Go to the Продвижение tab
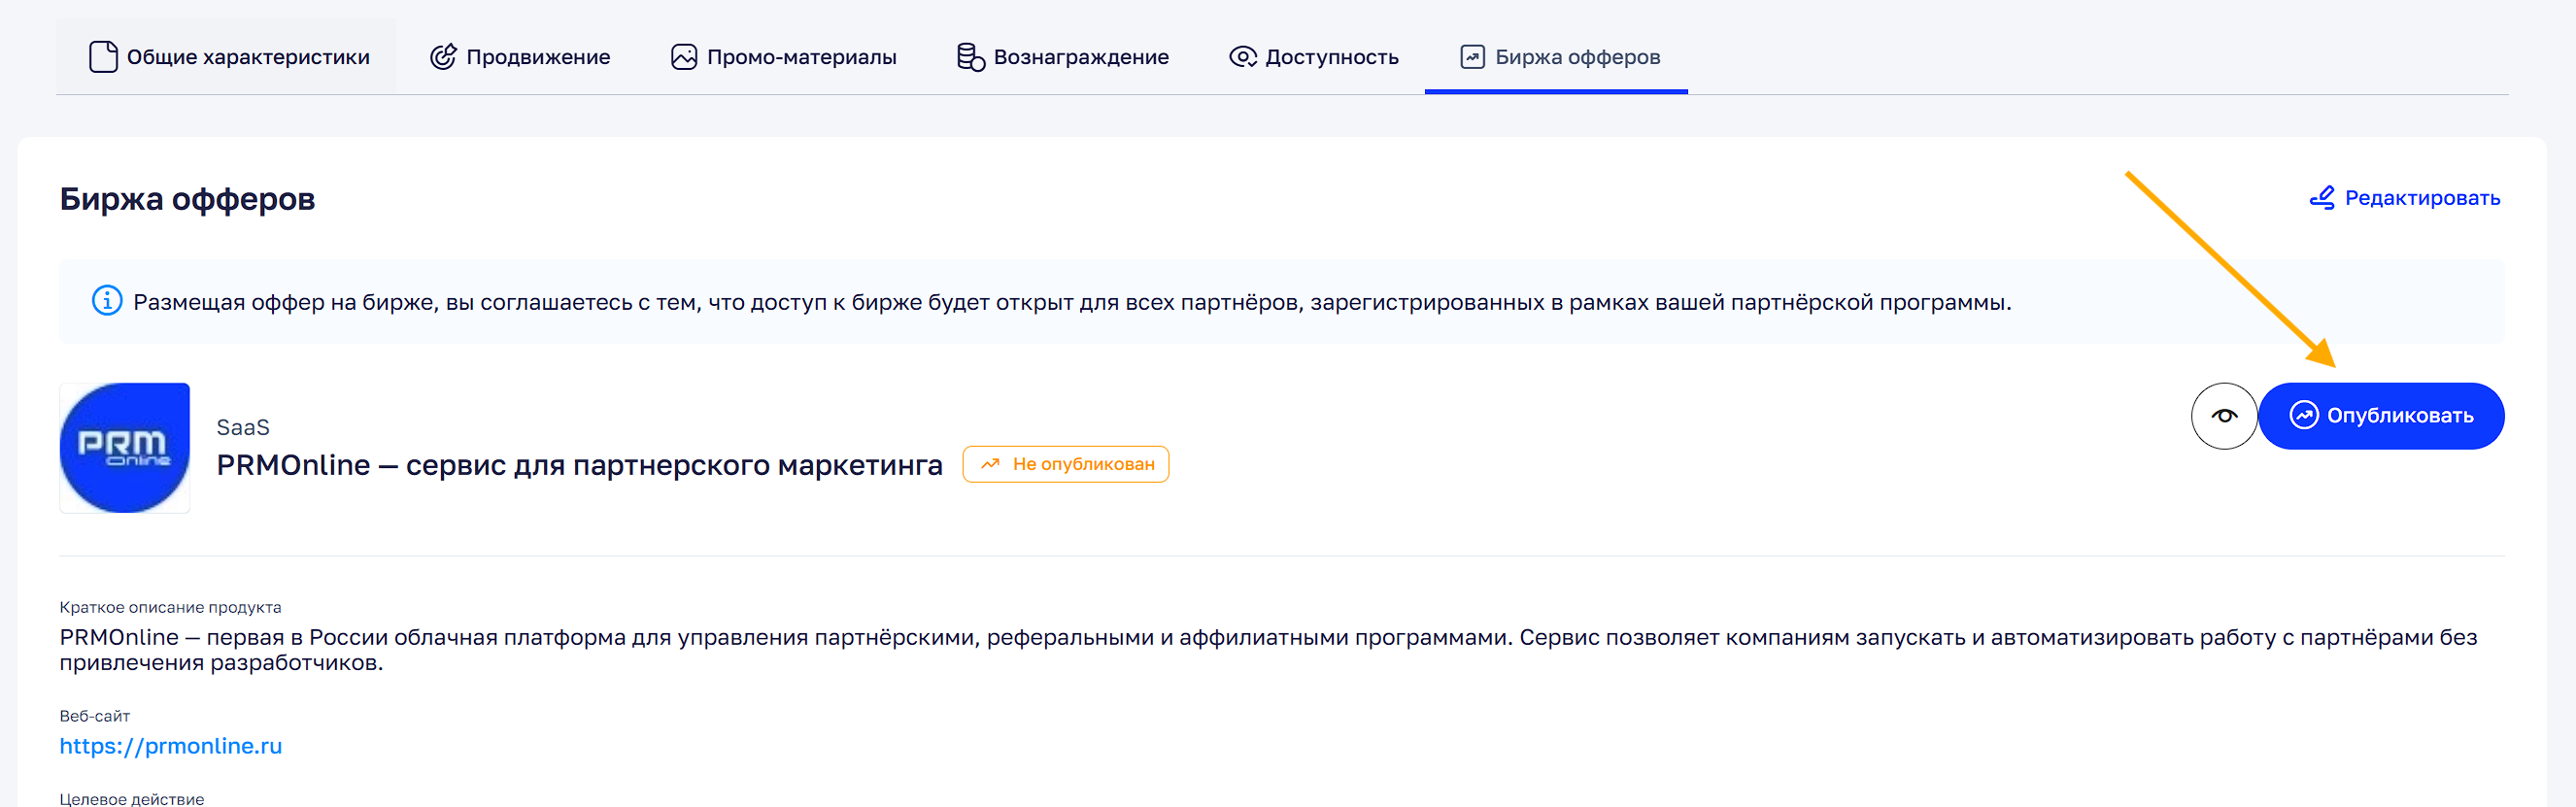Viewport: 2576px width, 807px height. click(x=538, y=57)
